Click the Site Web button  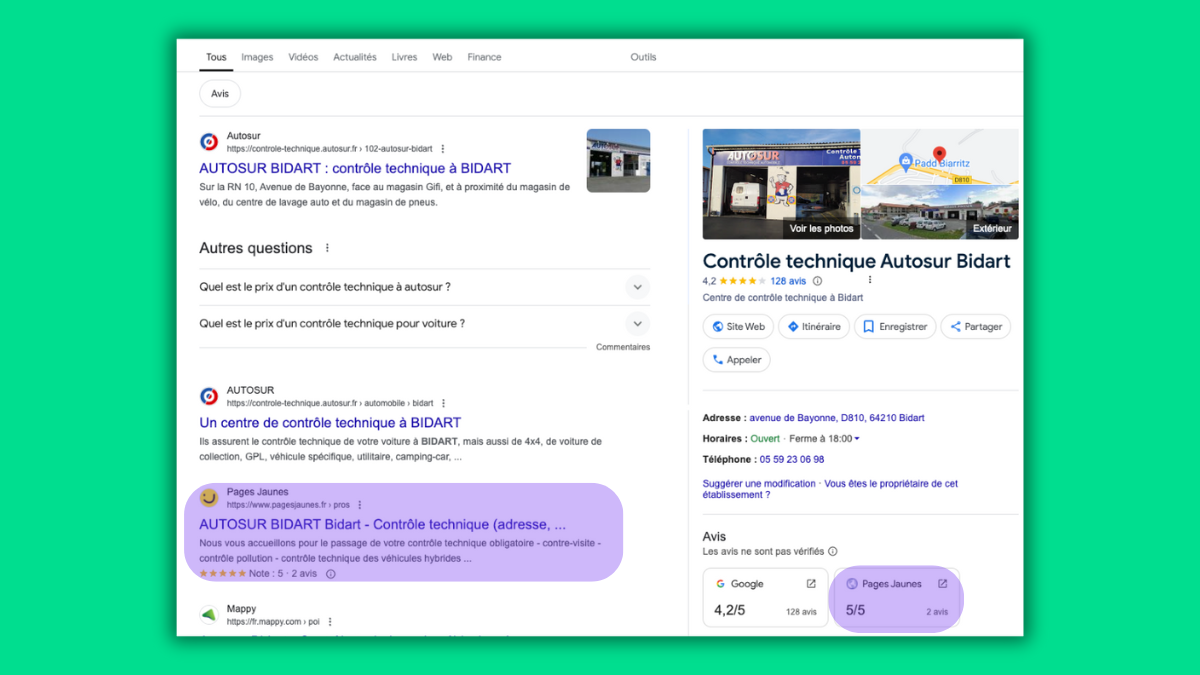pos(738,327)
